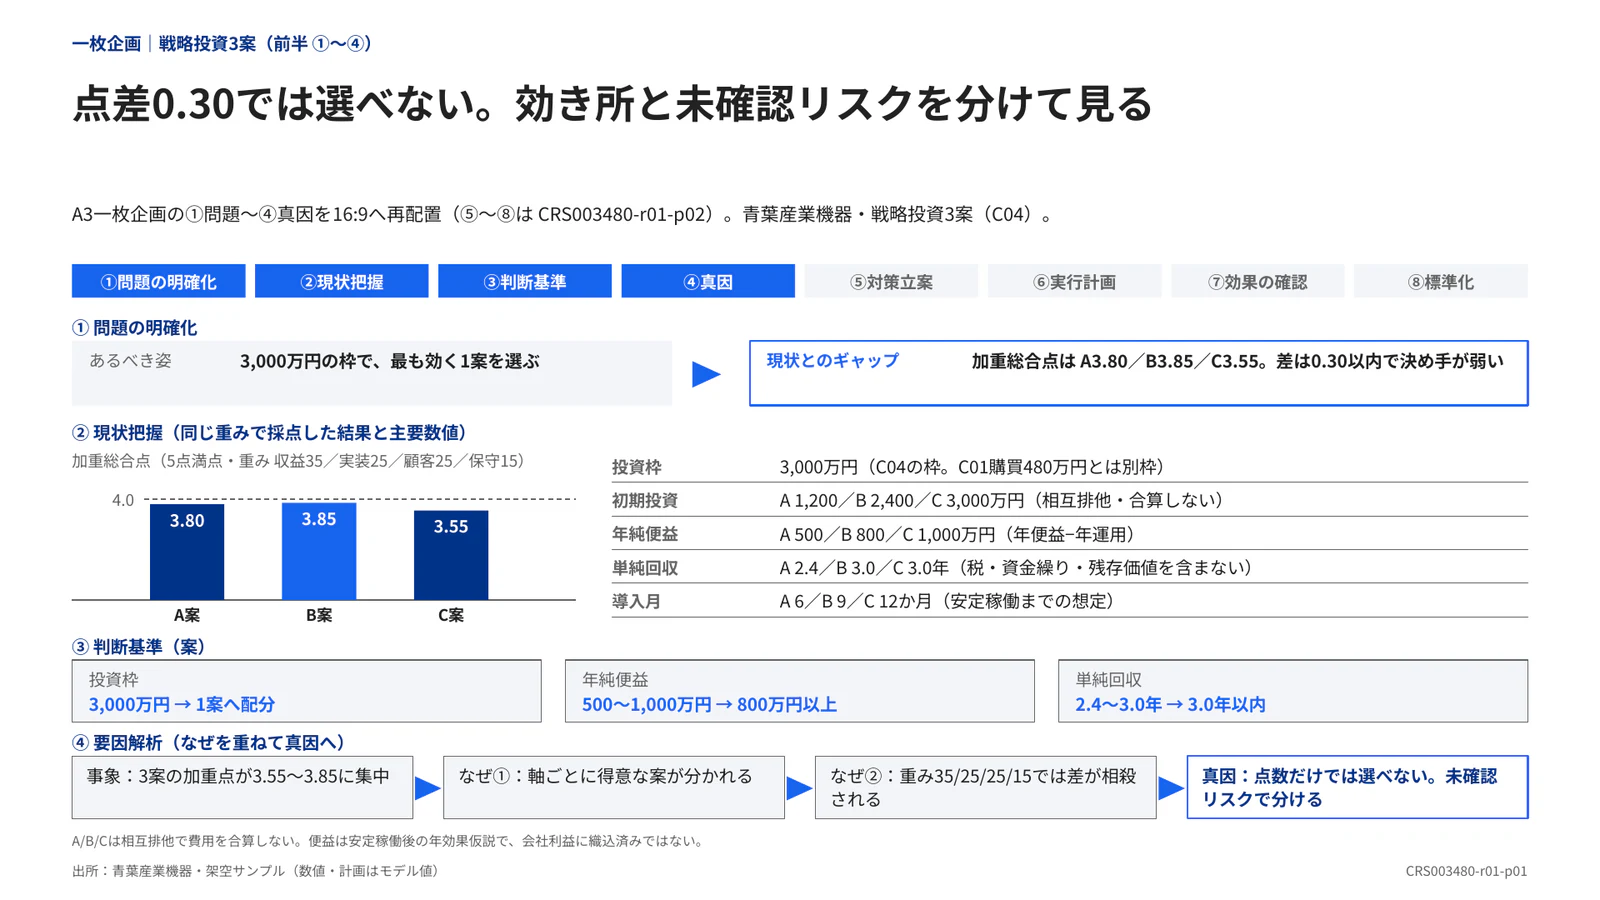Select the あるべき姿 box about 3,000万円の枠
1600x900 pixels.
[372, 373]
